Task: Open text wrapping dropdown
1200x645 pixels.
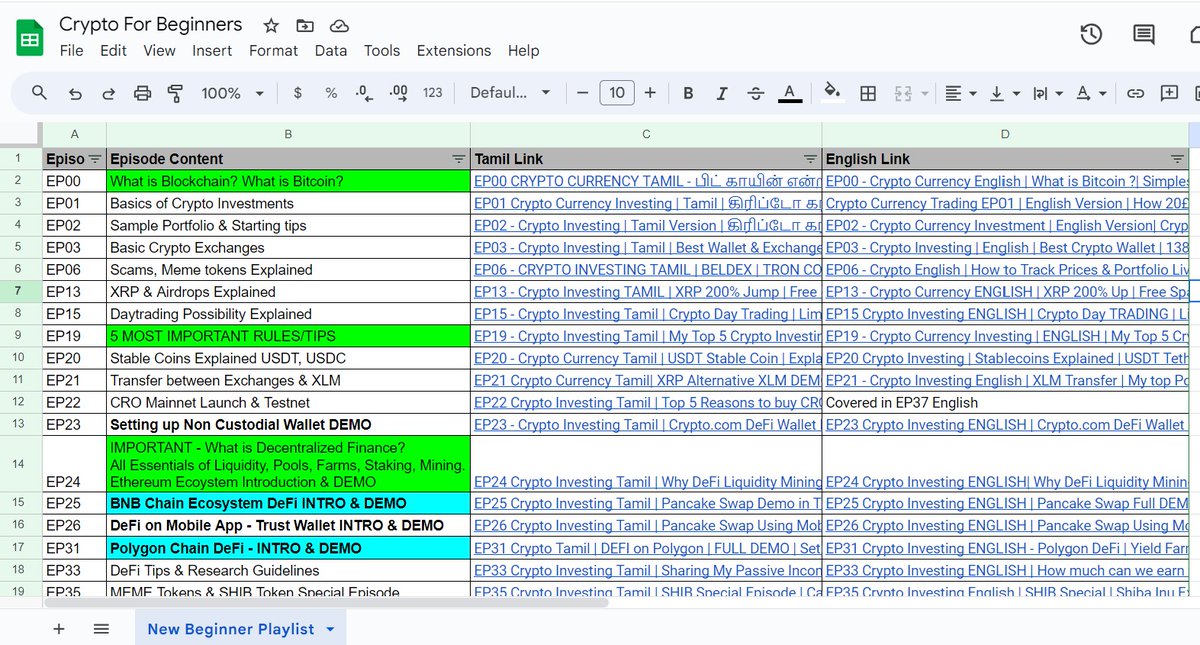Action: pos(1046,93)
